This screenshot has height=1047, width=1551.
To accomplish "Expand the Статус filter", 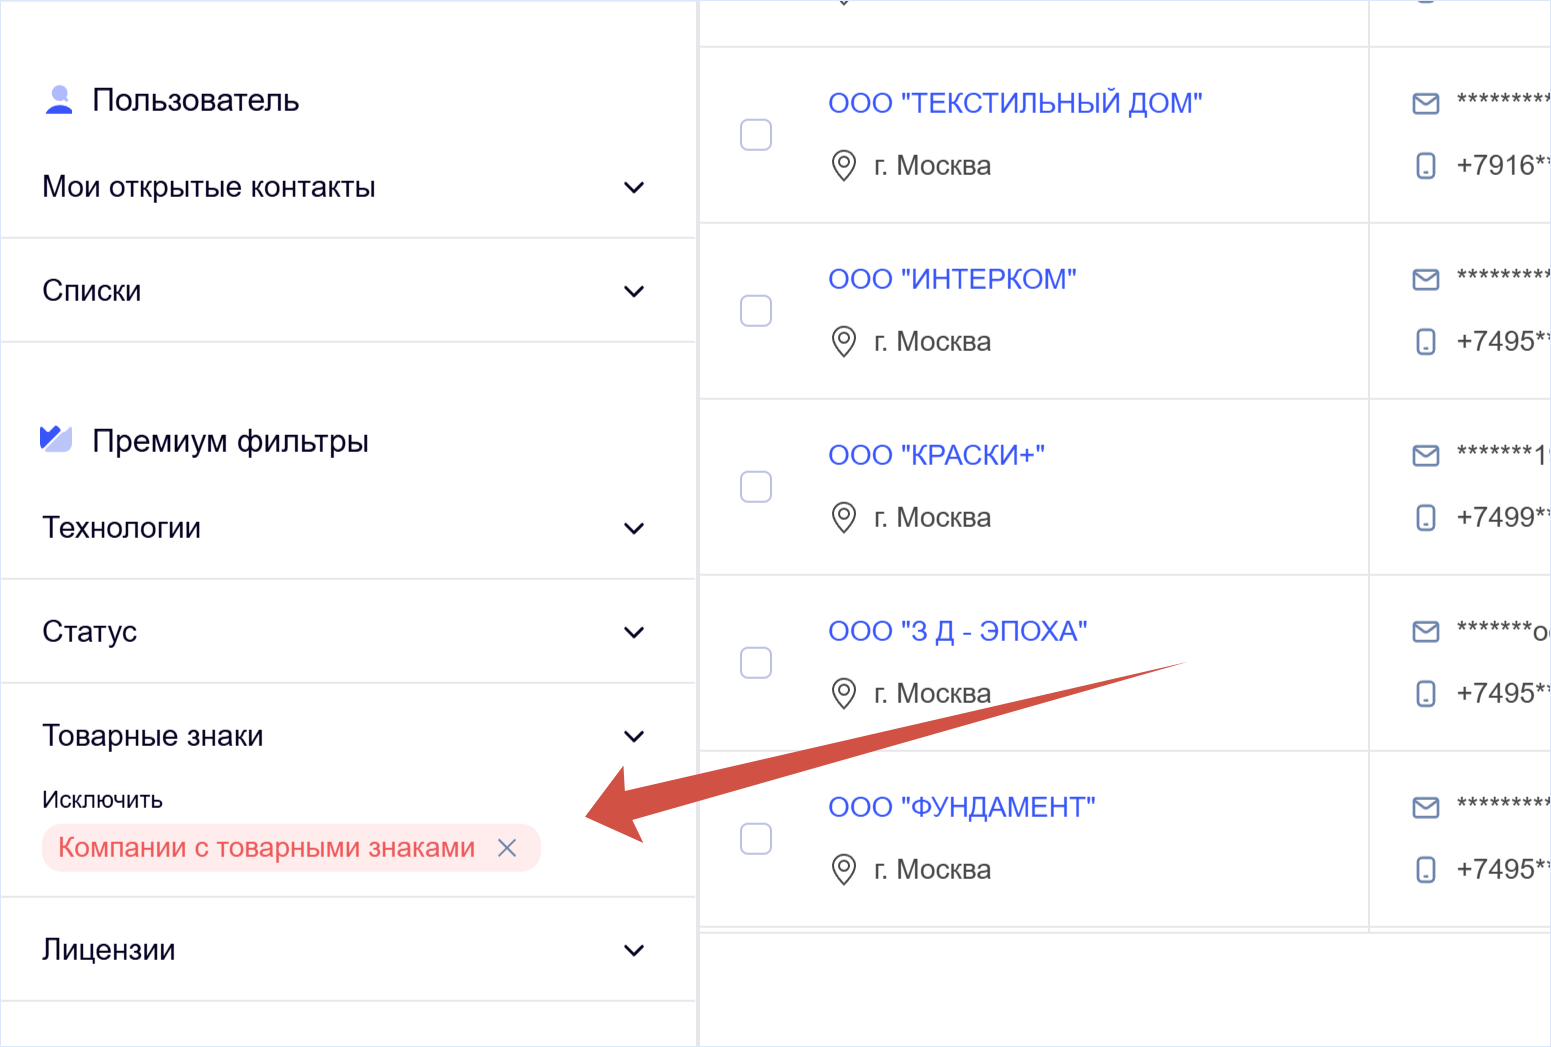I will tap(634, 632).
